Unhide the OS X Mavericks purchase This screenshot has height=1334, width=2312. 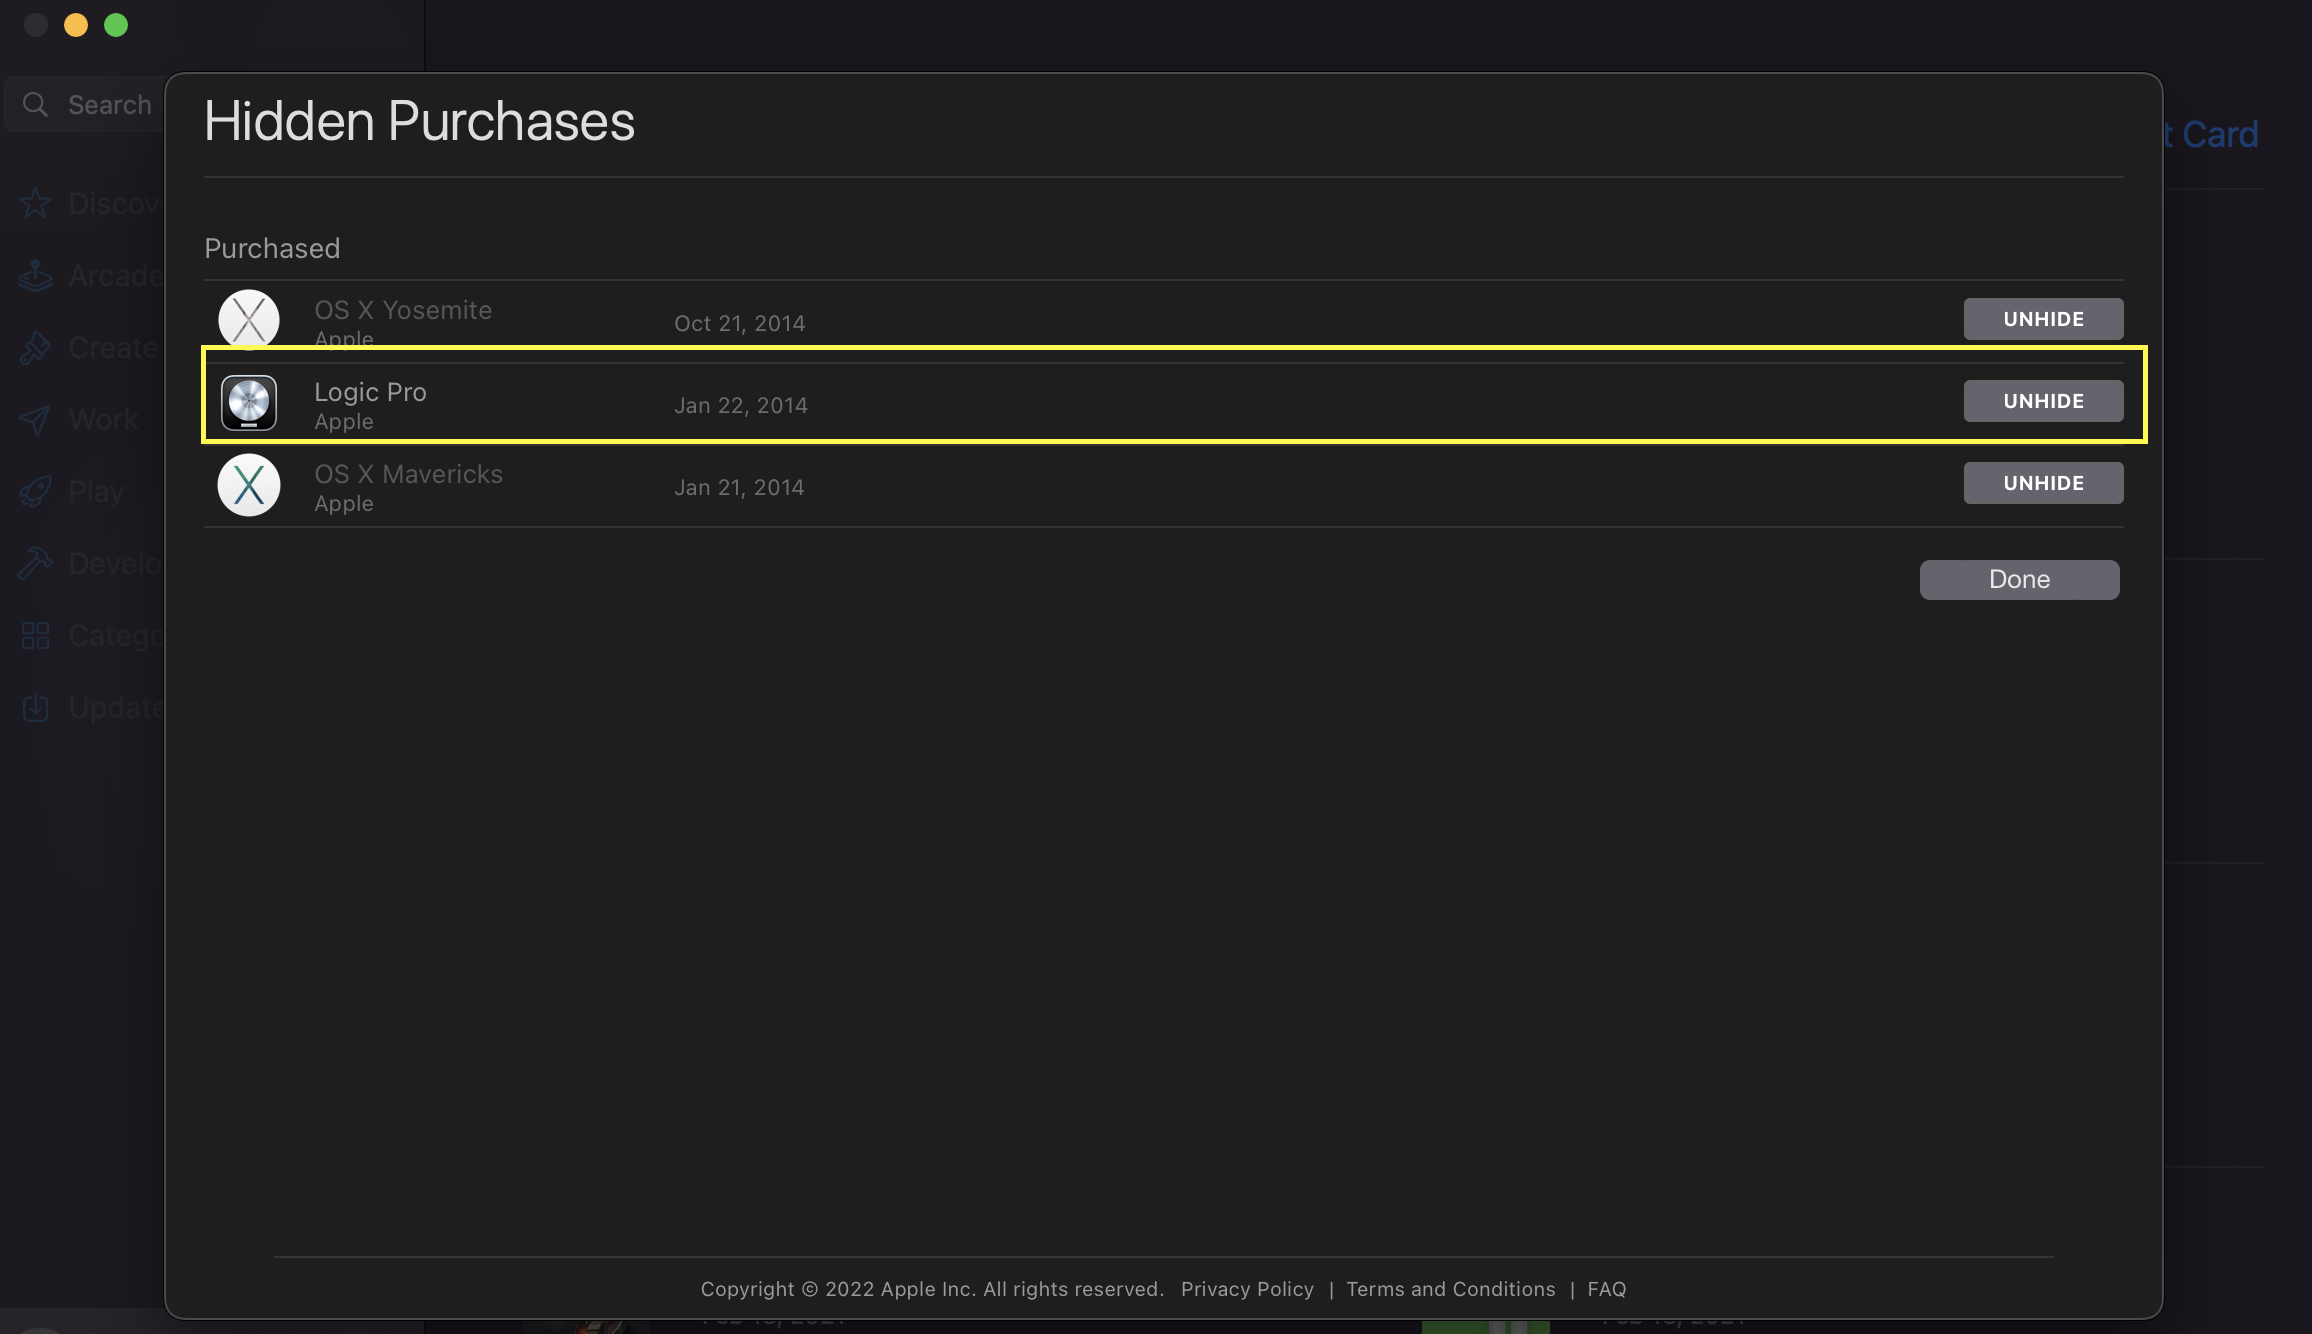[x=2043, y=483]
